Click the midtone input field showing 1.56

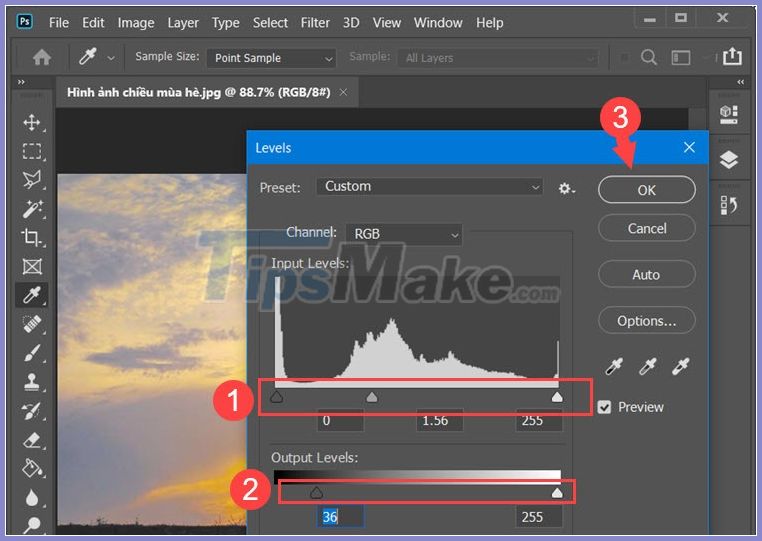[x=439, y=420]
